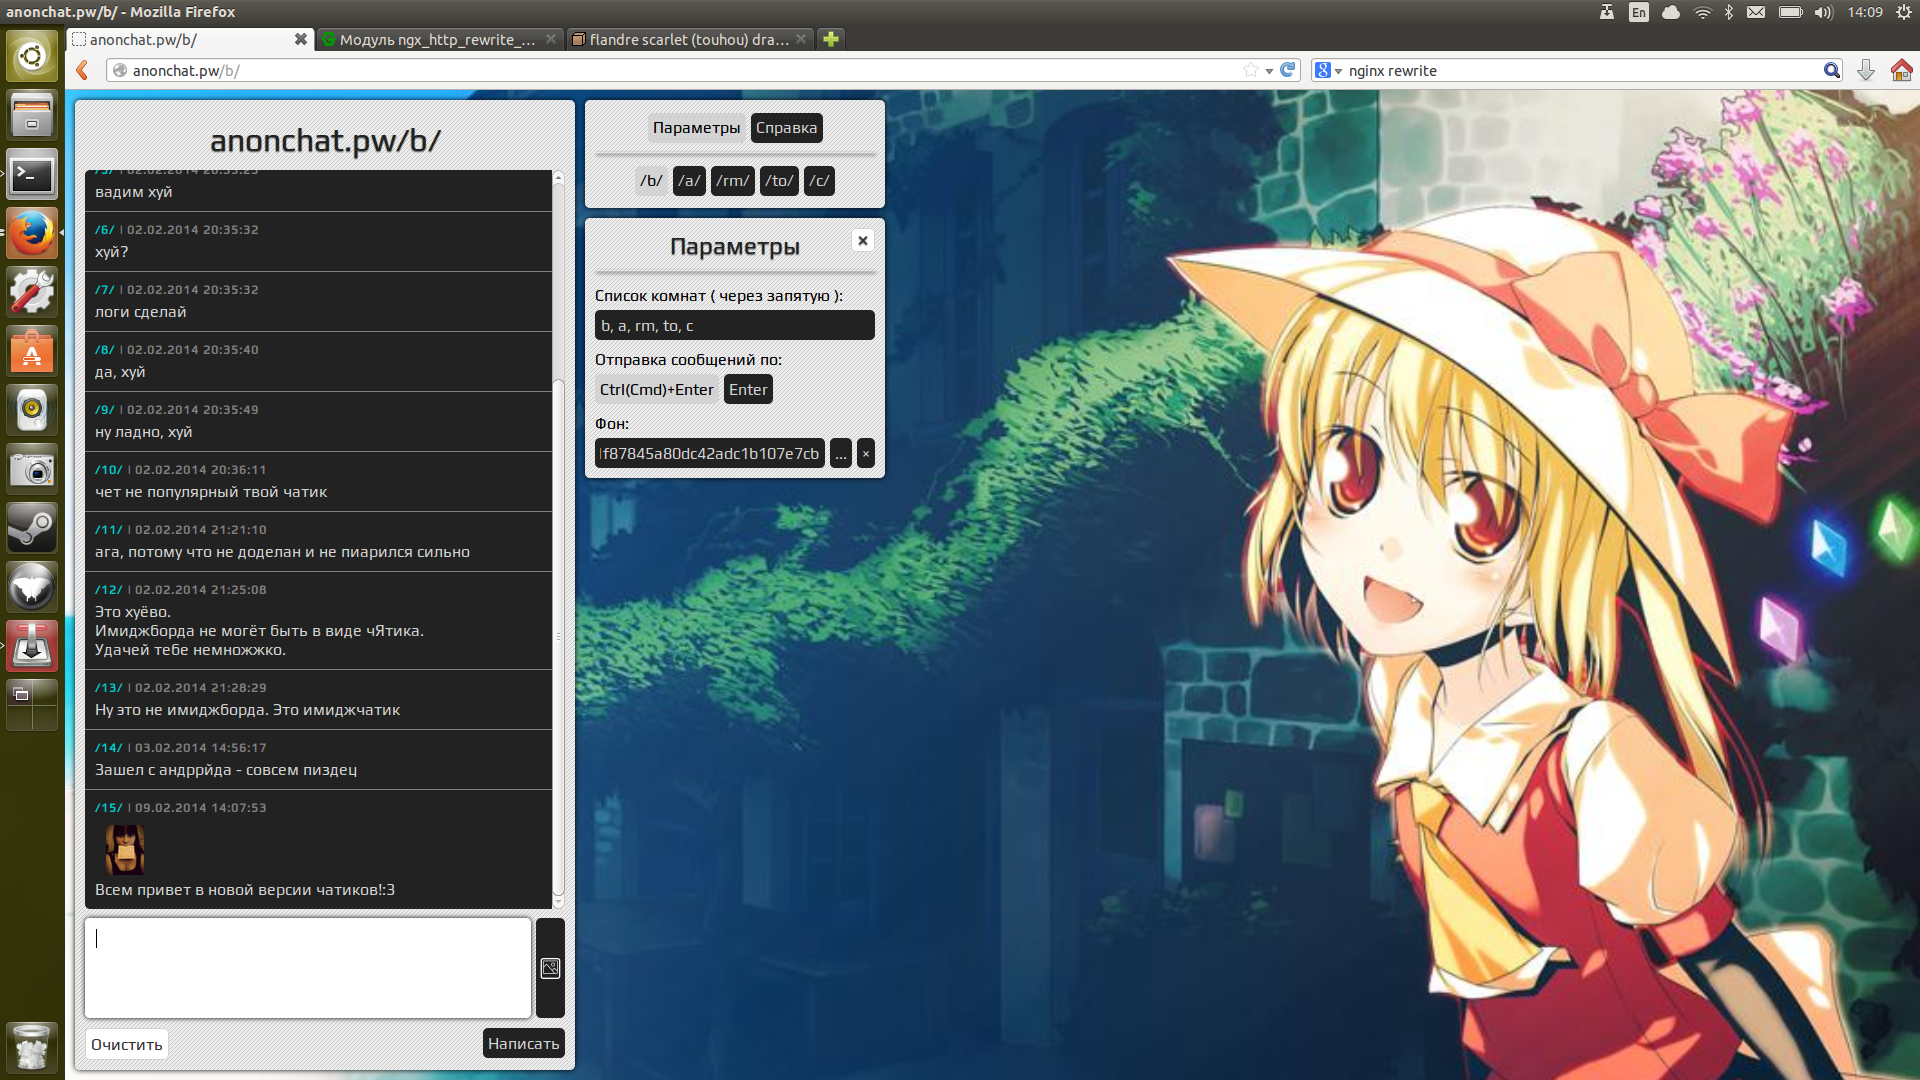The image size is (1920, 1080).
Task: Close the Параметры settings panel
Action: click(863, 240)
